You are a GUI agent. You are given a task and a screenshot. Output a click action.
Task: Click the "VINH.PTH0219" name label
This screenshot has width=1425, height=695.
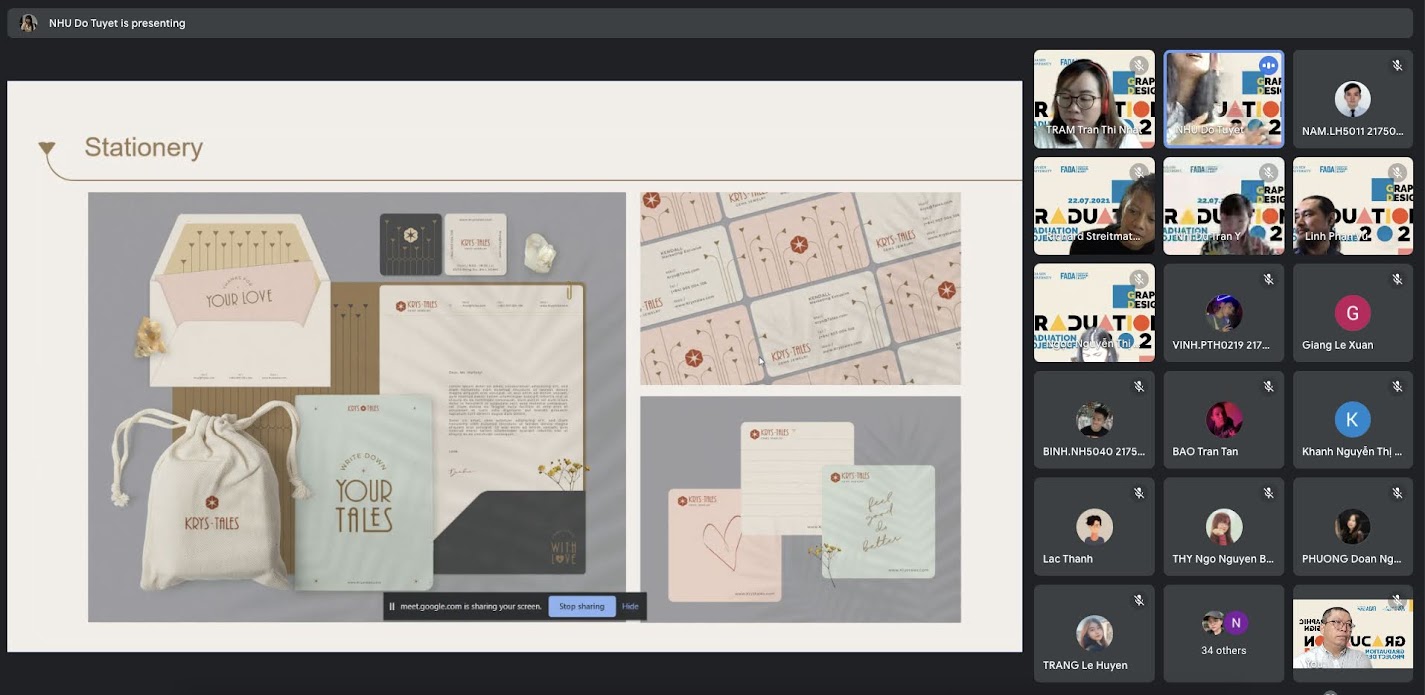click(x=1221, y=345)
